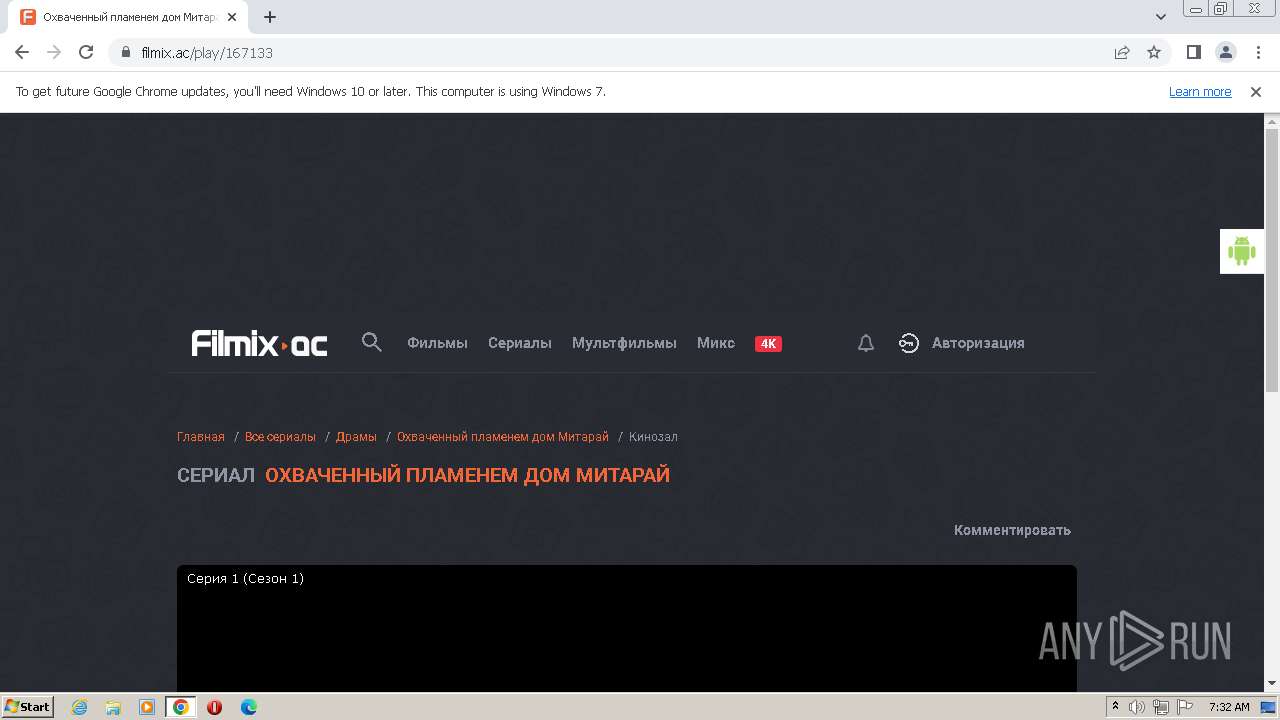Image resolution: width=1280 pixels, height=720 pixels.
Task: Show hidden system tray icons
Action: (1115, 706)
